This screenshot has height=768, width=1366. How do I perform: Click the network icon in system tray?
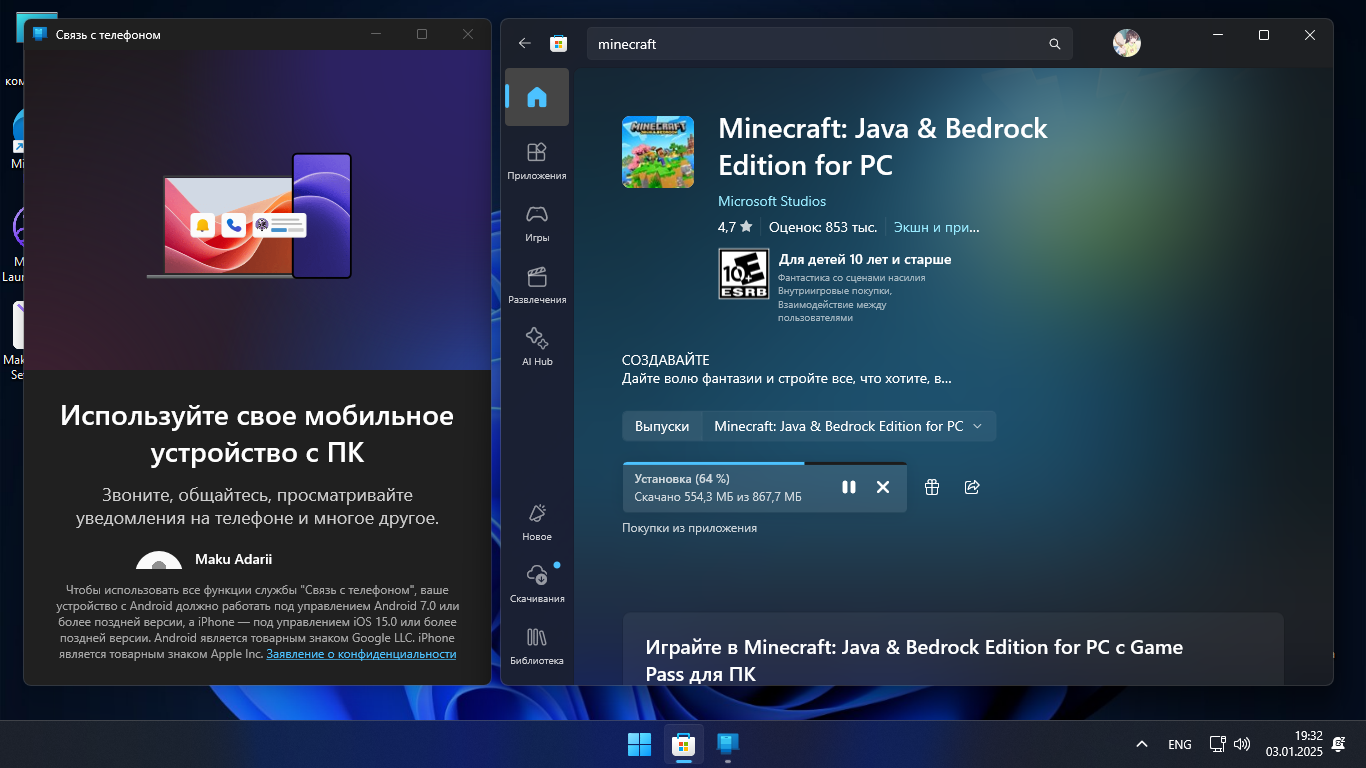[1217, 744]
